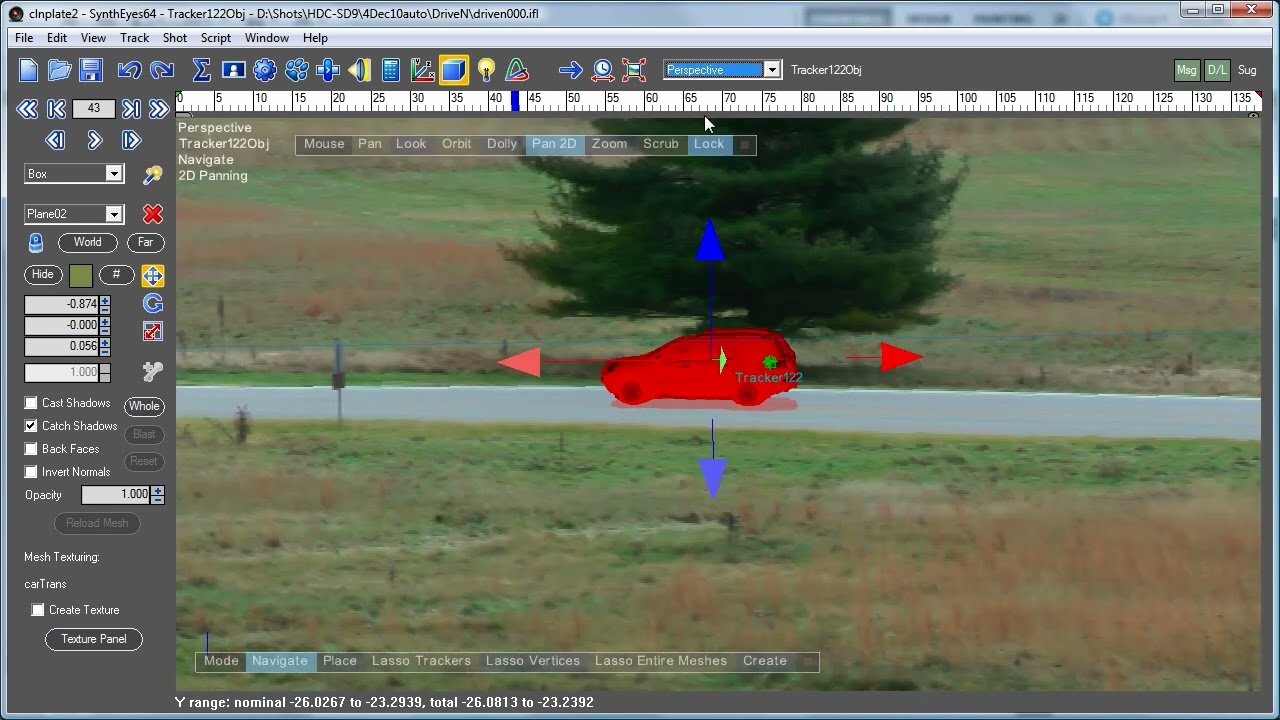The height and width of the screenshot is (720, 1280).
Task: Open the Coordinate axes panel
Action: coord(422,70)
